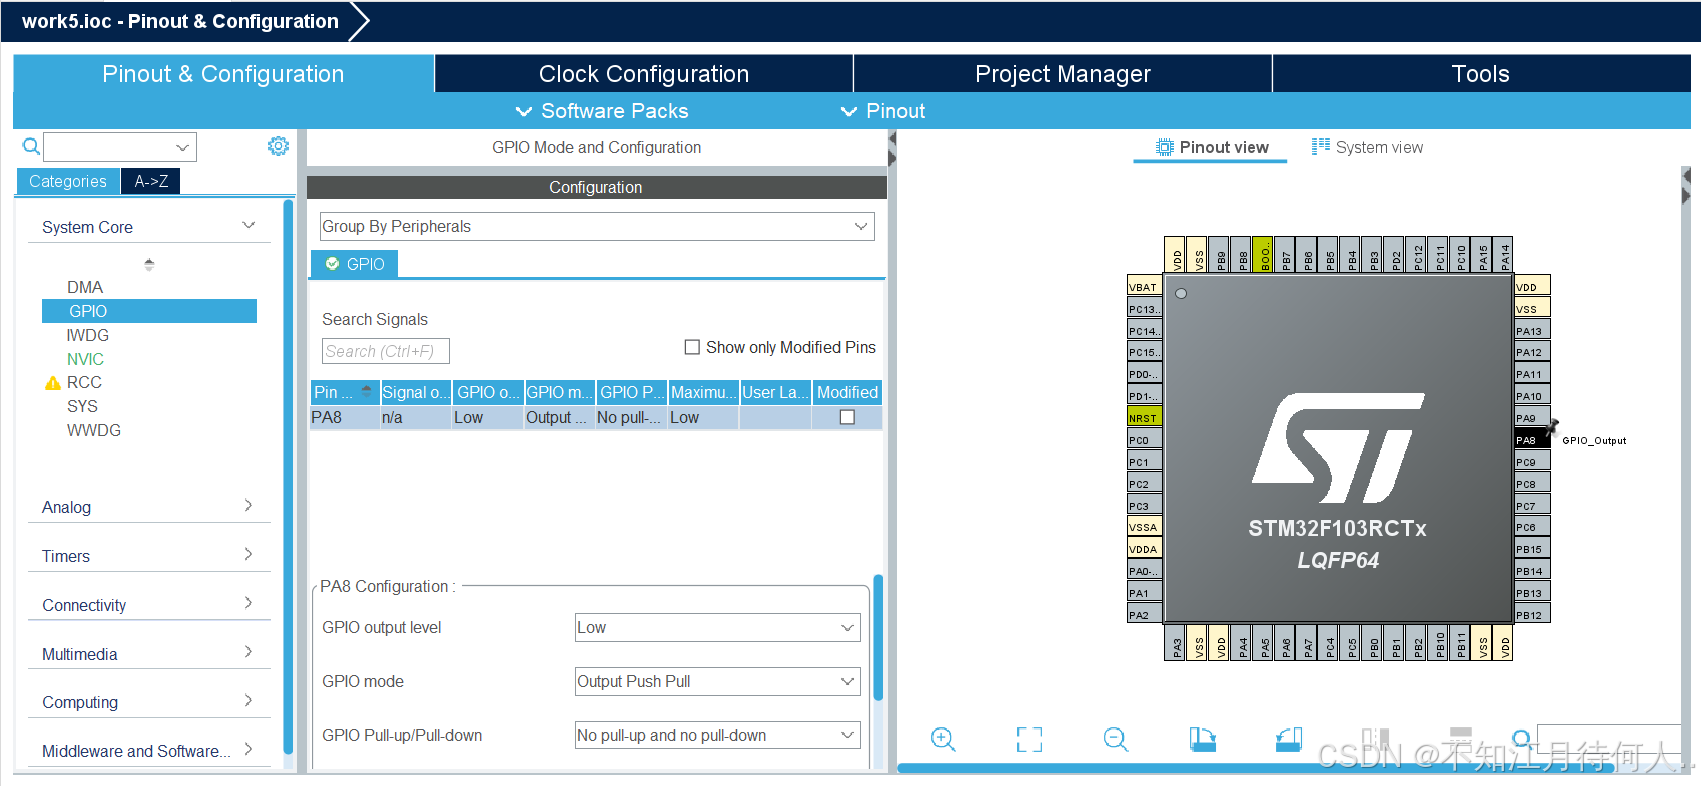The image size is (1701, 786).
Task: Sort table by Pin name column header
Action: 344,392
